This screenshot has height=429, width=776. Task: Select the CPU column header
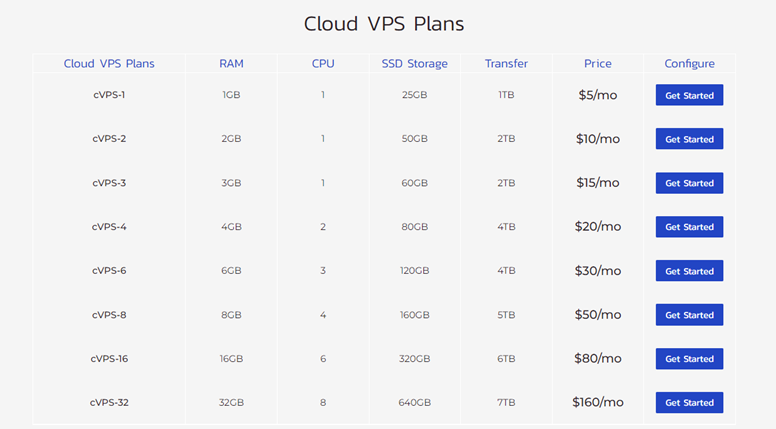323,64
